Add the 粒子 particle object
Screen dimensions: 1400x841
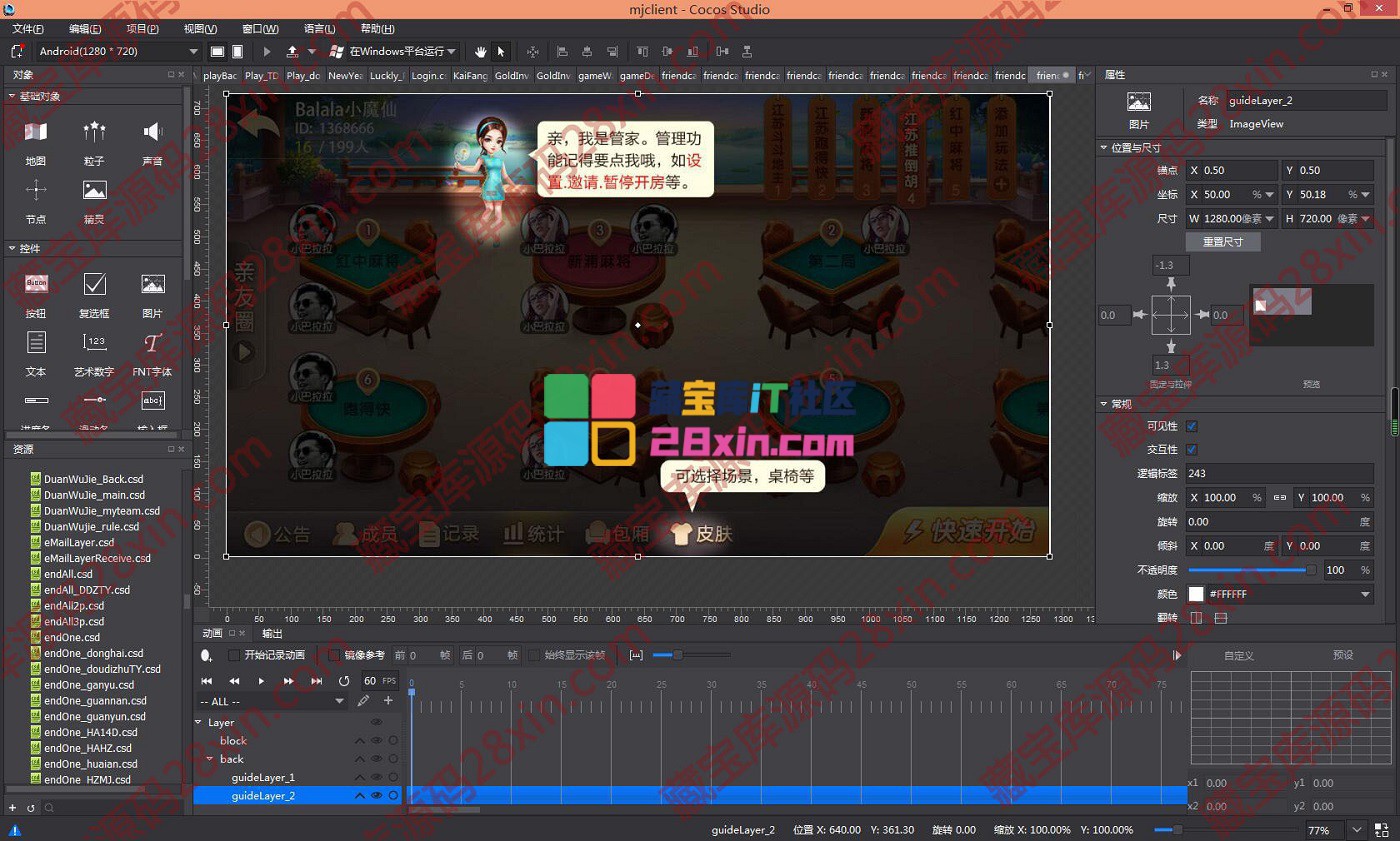pyautogui.click(x=94, y=143)
